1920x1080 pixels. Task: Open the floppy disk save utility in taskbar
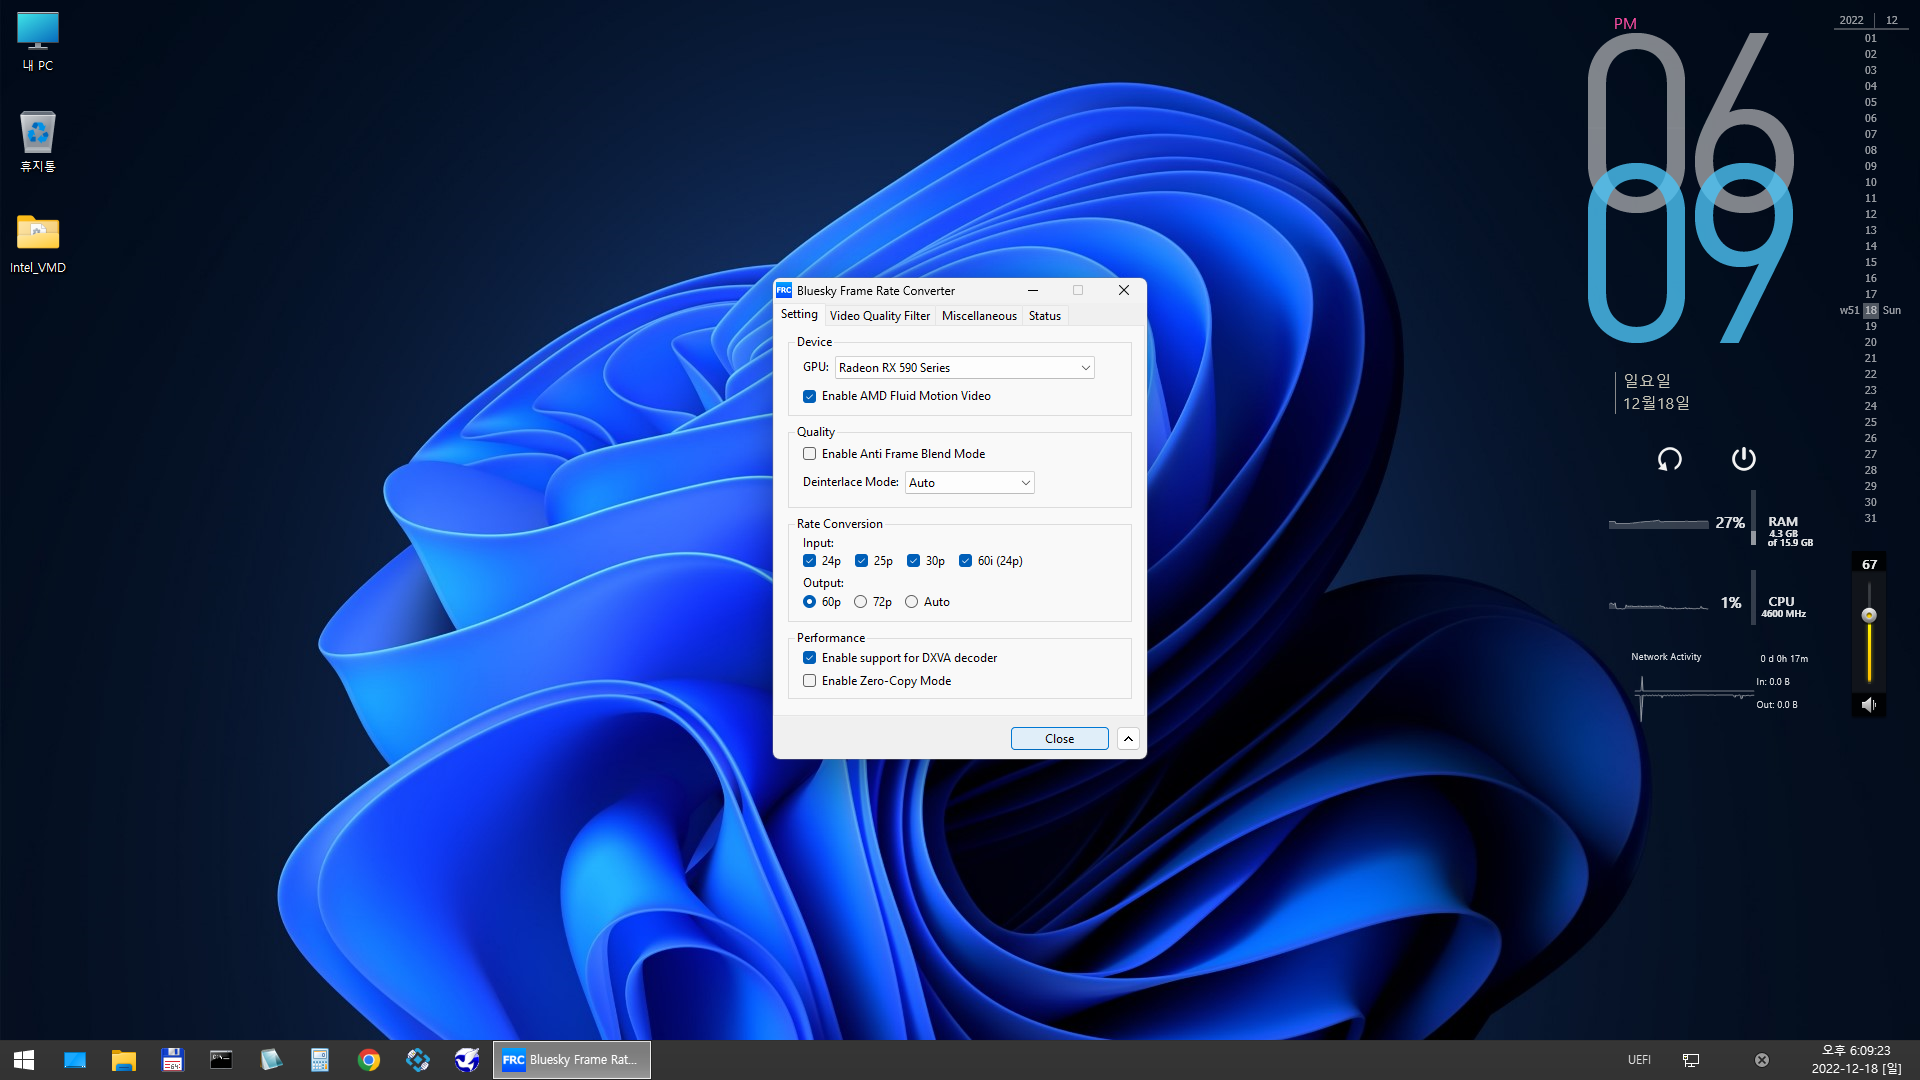click(x=172, y=1060)
